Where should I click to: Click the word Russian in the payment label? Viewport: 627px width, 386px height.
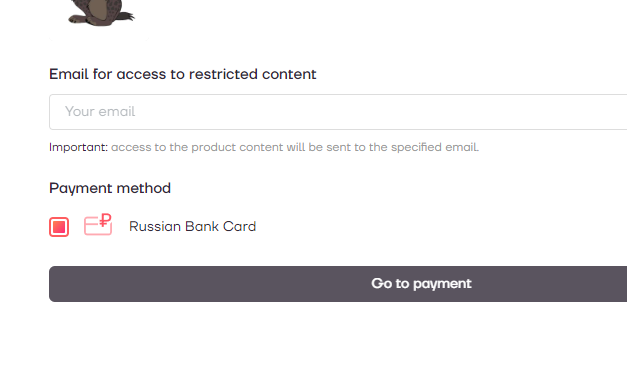pos(155,226)
